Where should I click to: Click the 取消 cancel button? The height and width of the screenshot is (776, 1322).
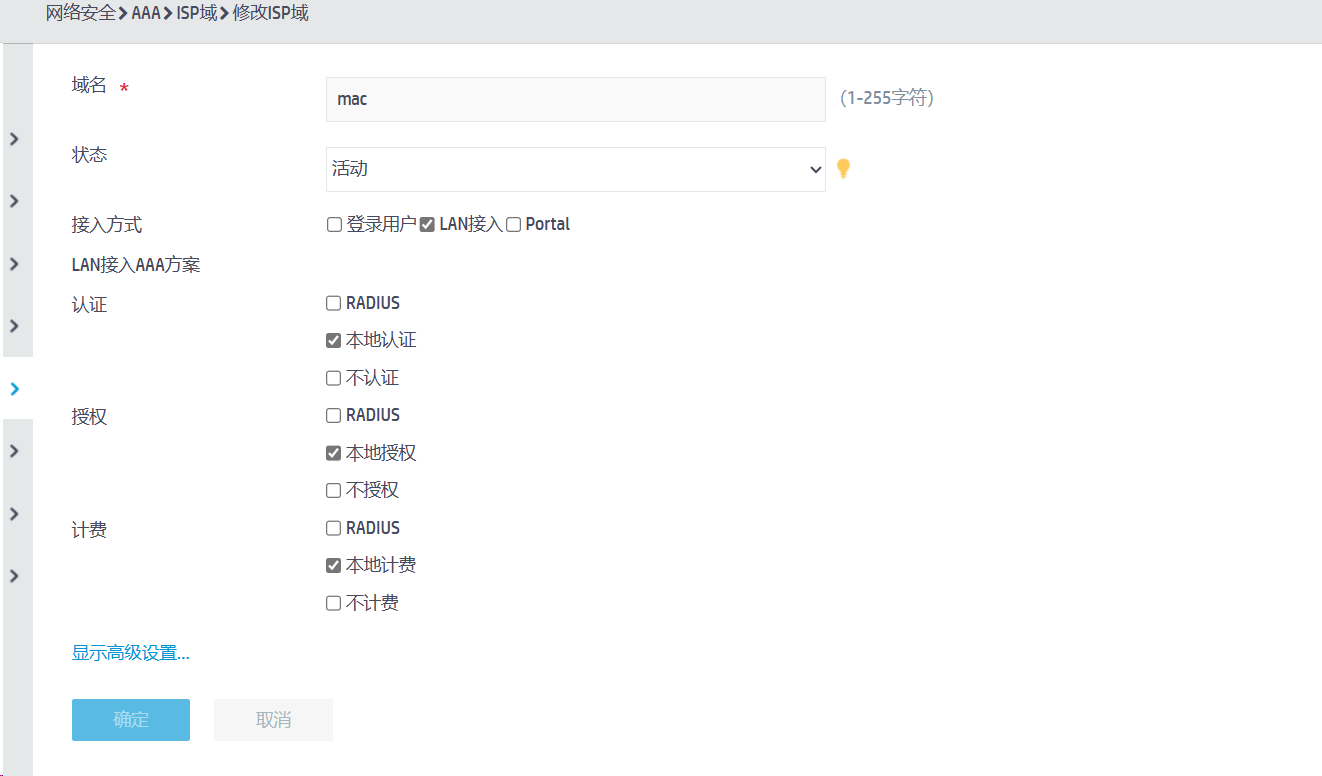273,720
